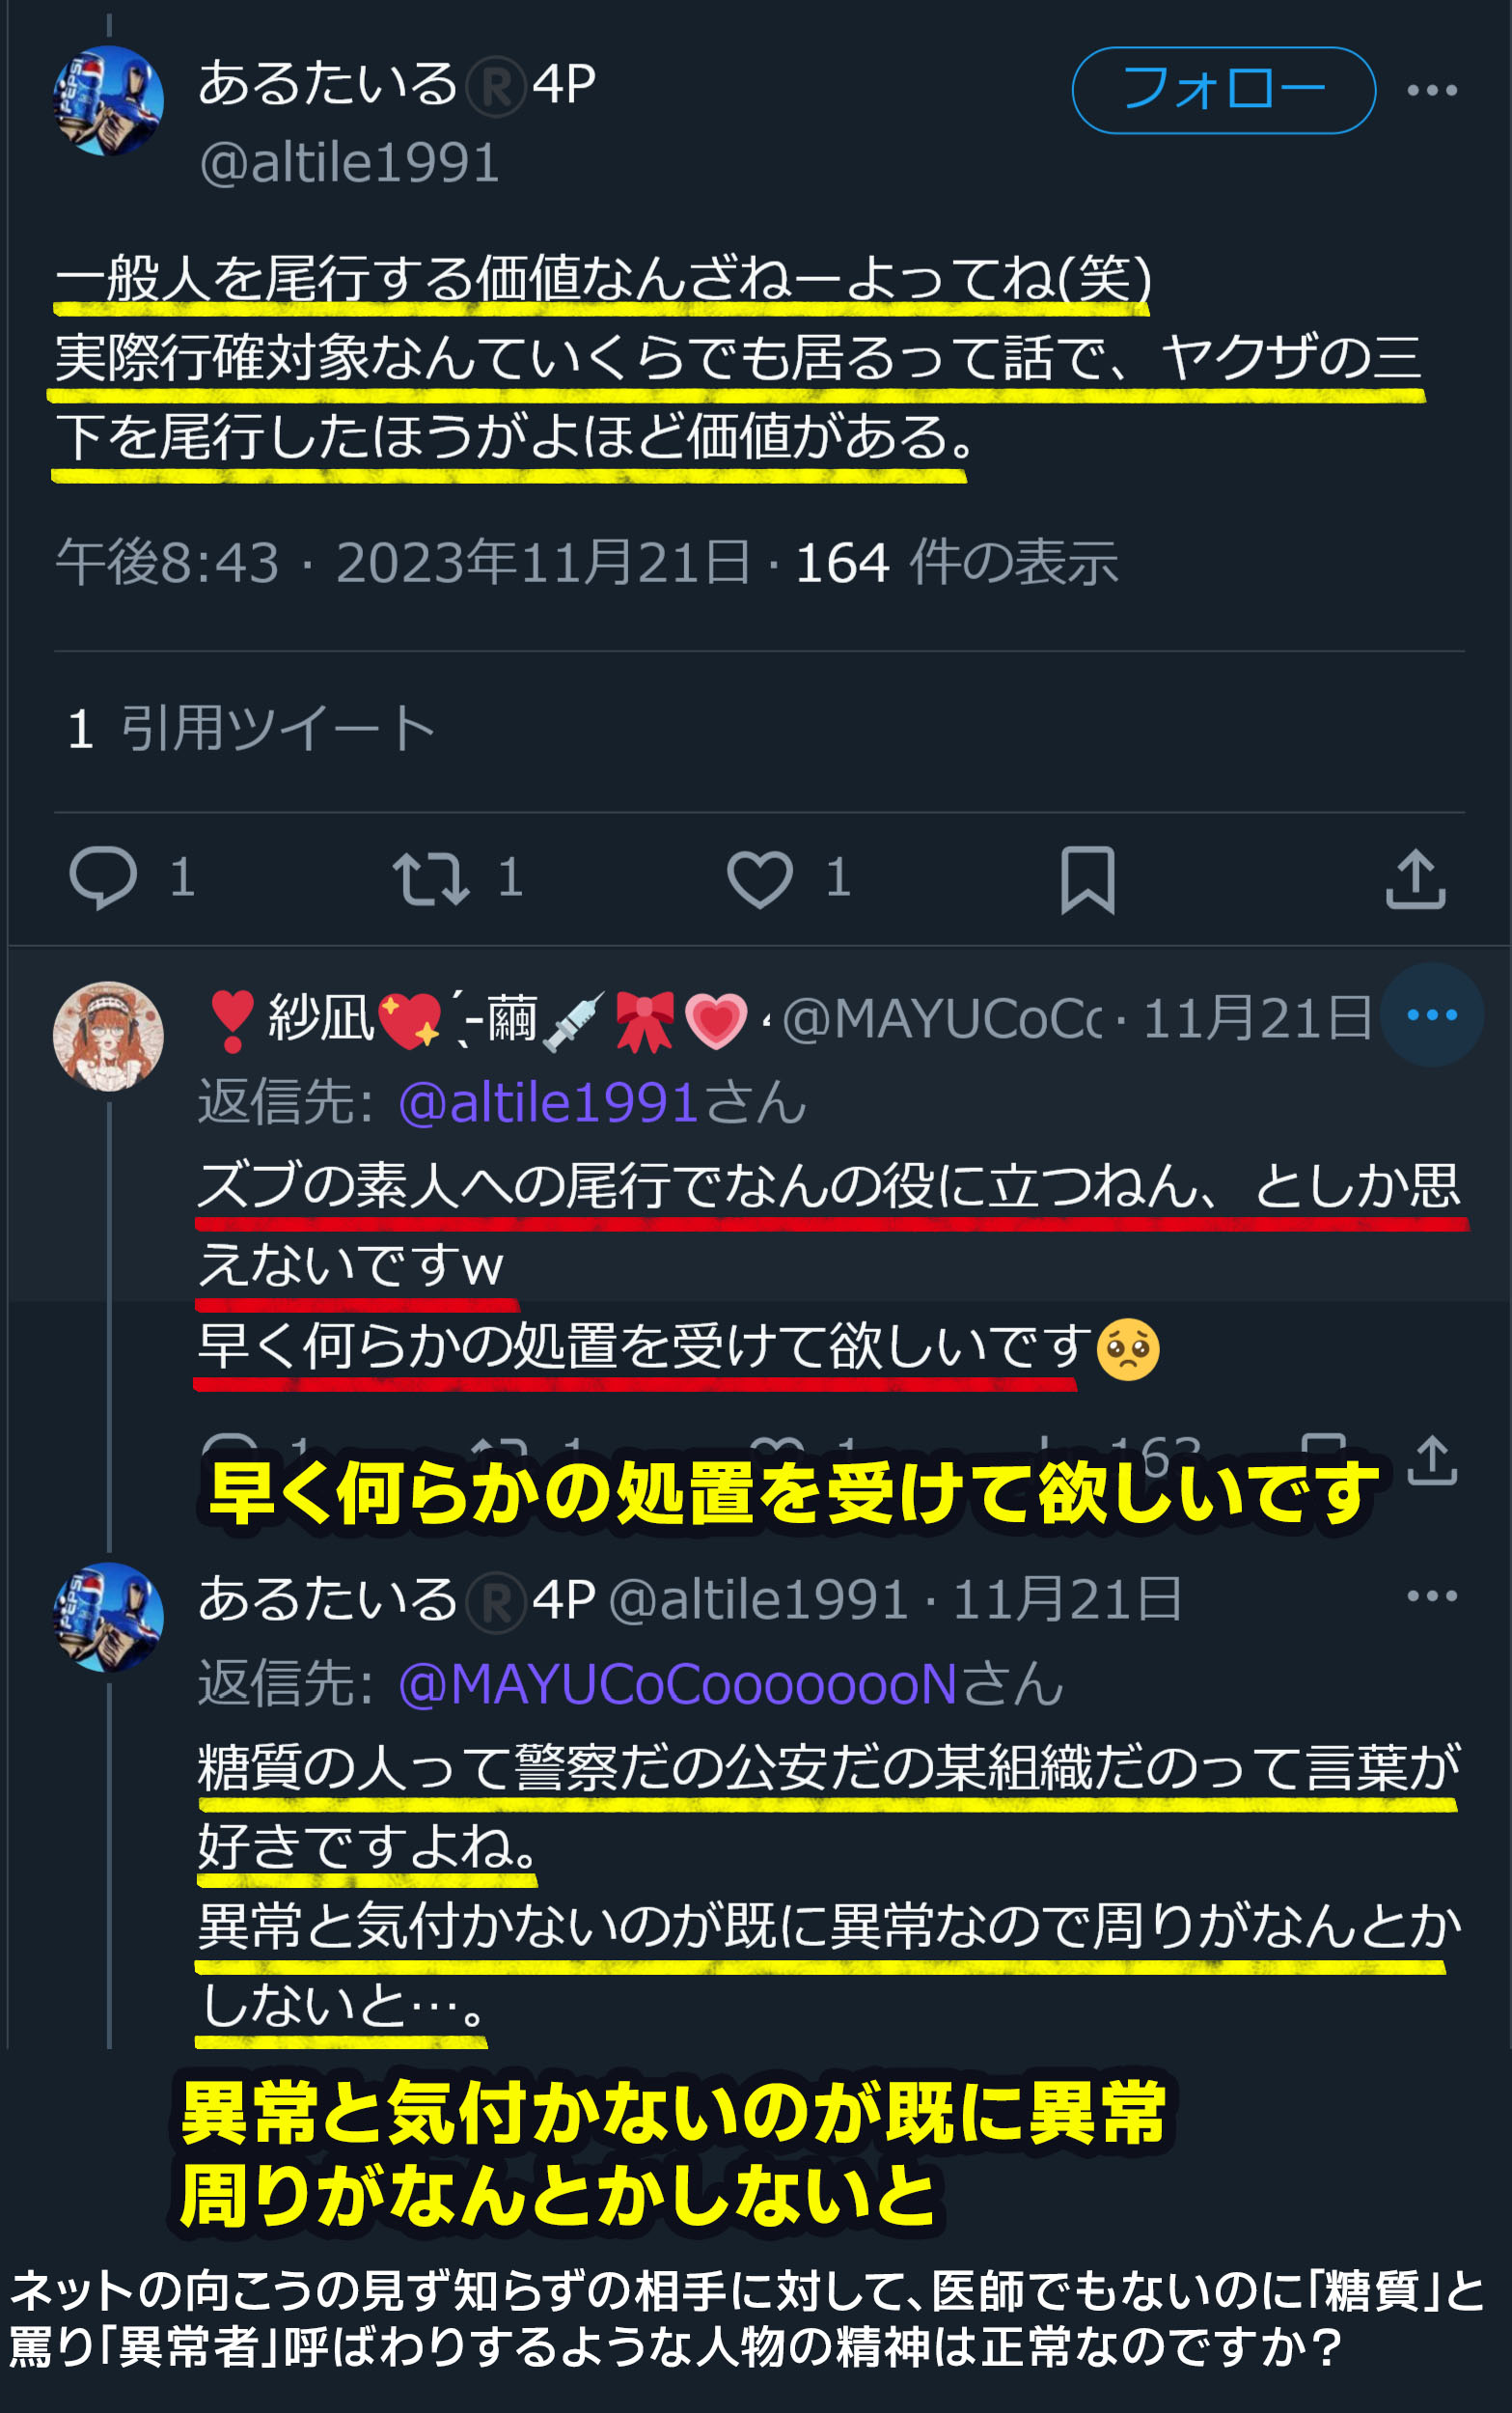Open the 1 引用ツイート quote tweets list
This screenshot has height=2413, width=1512.
click(251, 727)
